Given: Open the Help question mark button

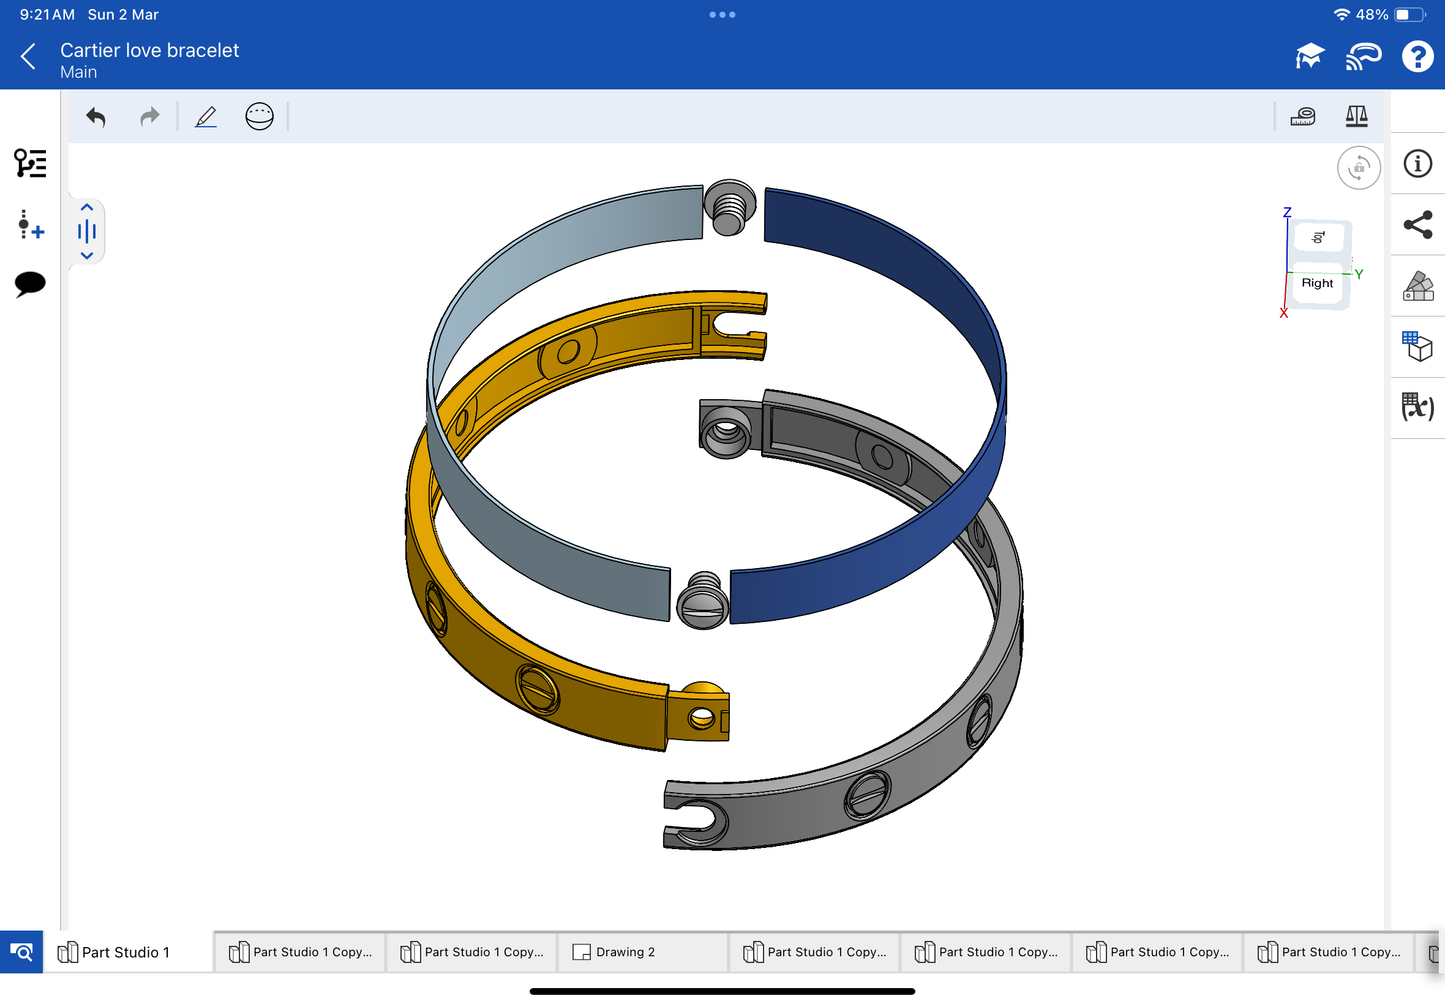Looking at the screenshot, I should coord(1417,57).
